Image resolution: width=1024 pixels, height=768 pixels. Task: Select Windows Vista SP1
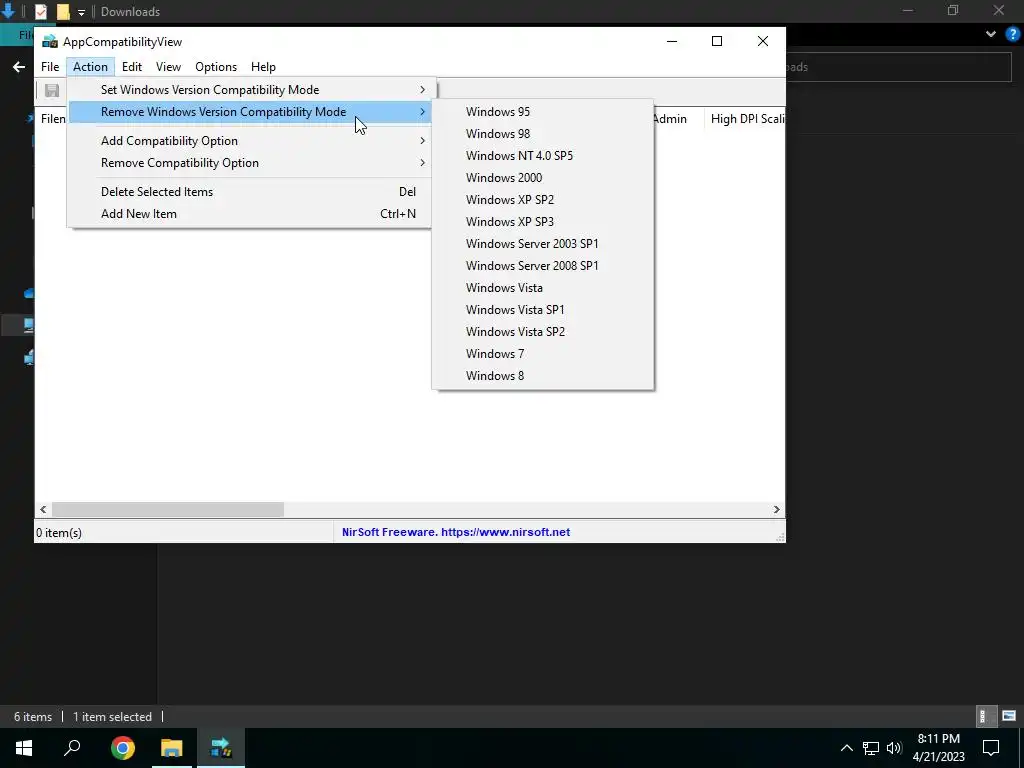coord(543,310)
